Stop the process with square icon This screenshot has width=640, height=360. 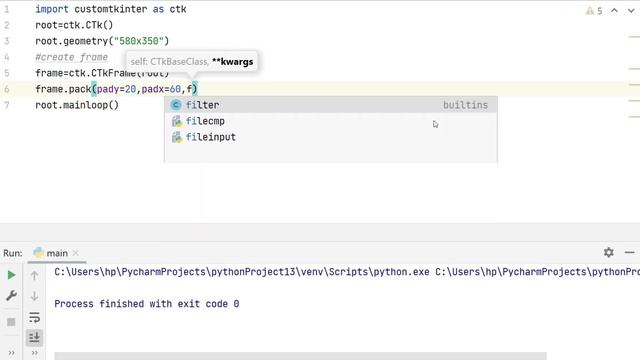pyautogui.click(x=11, y=322)
